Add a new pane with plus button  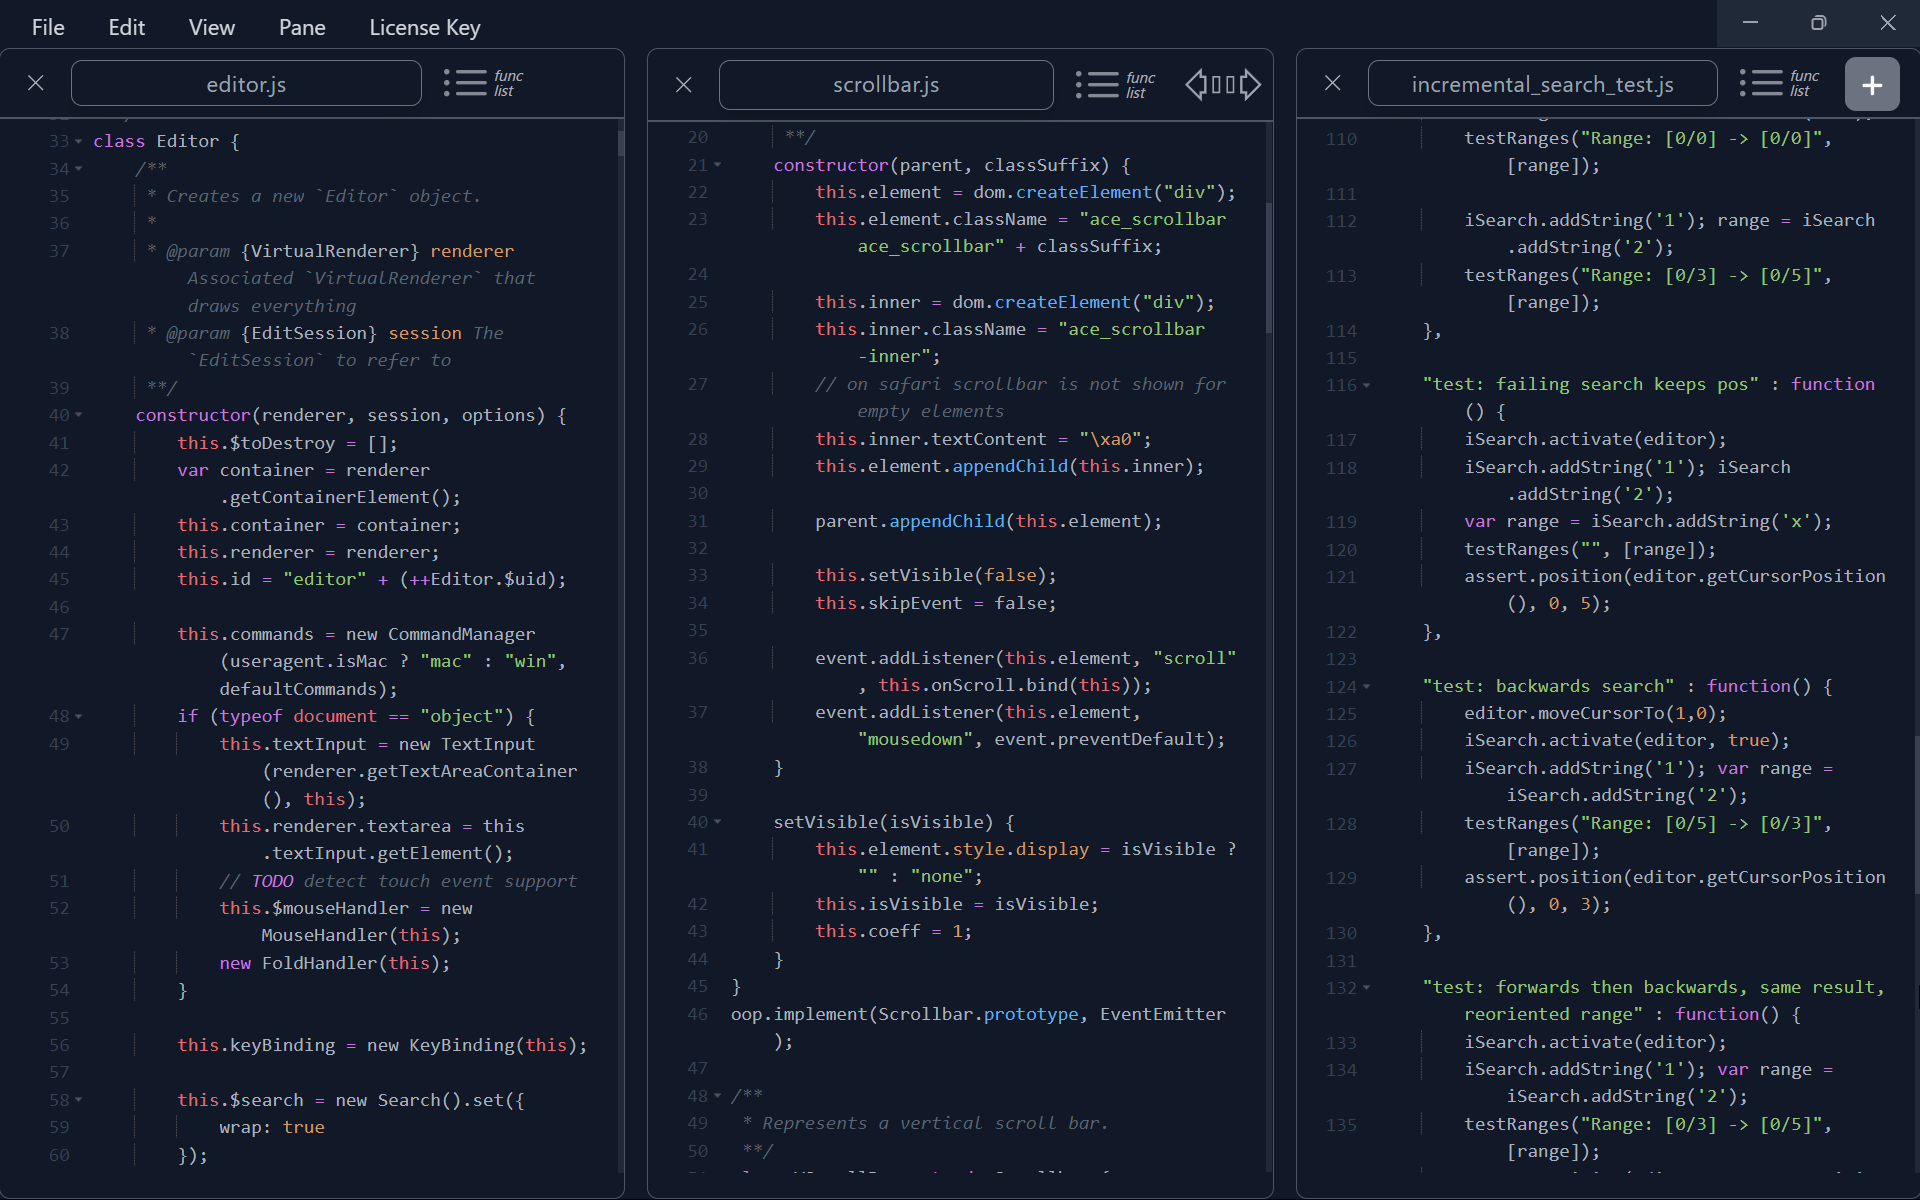tap(1872, 84)
